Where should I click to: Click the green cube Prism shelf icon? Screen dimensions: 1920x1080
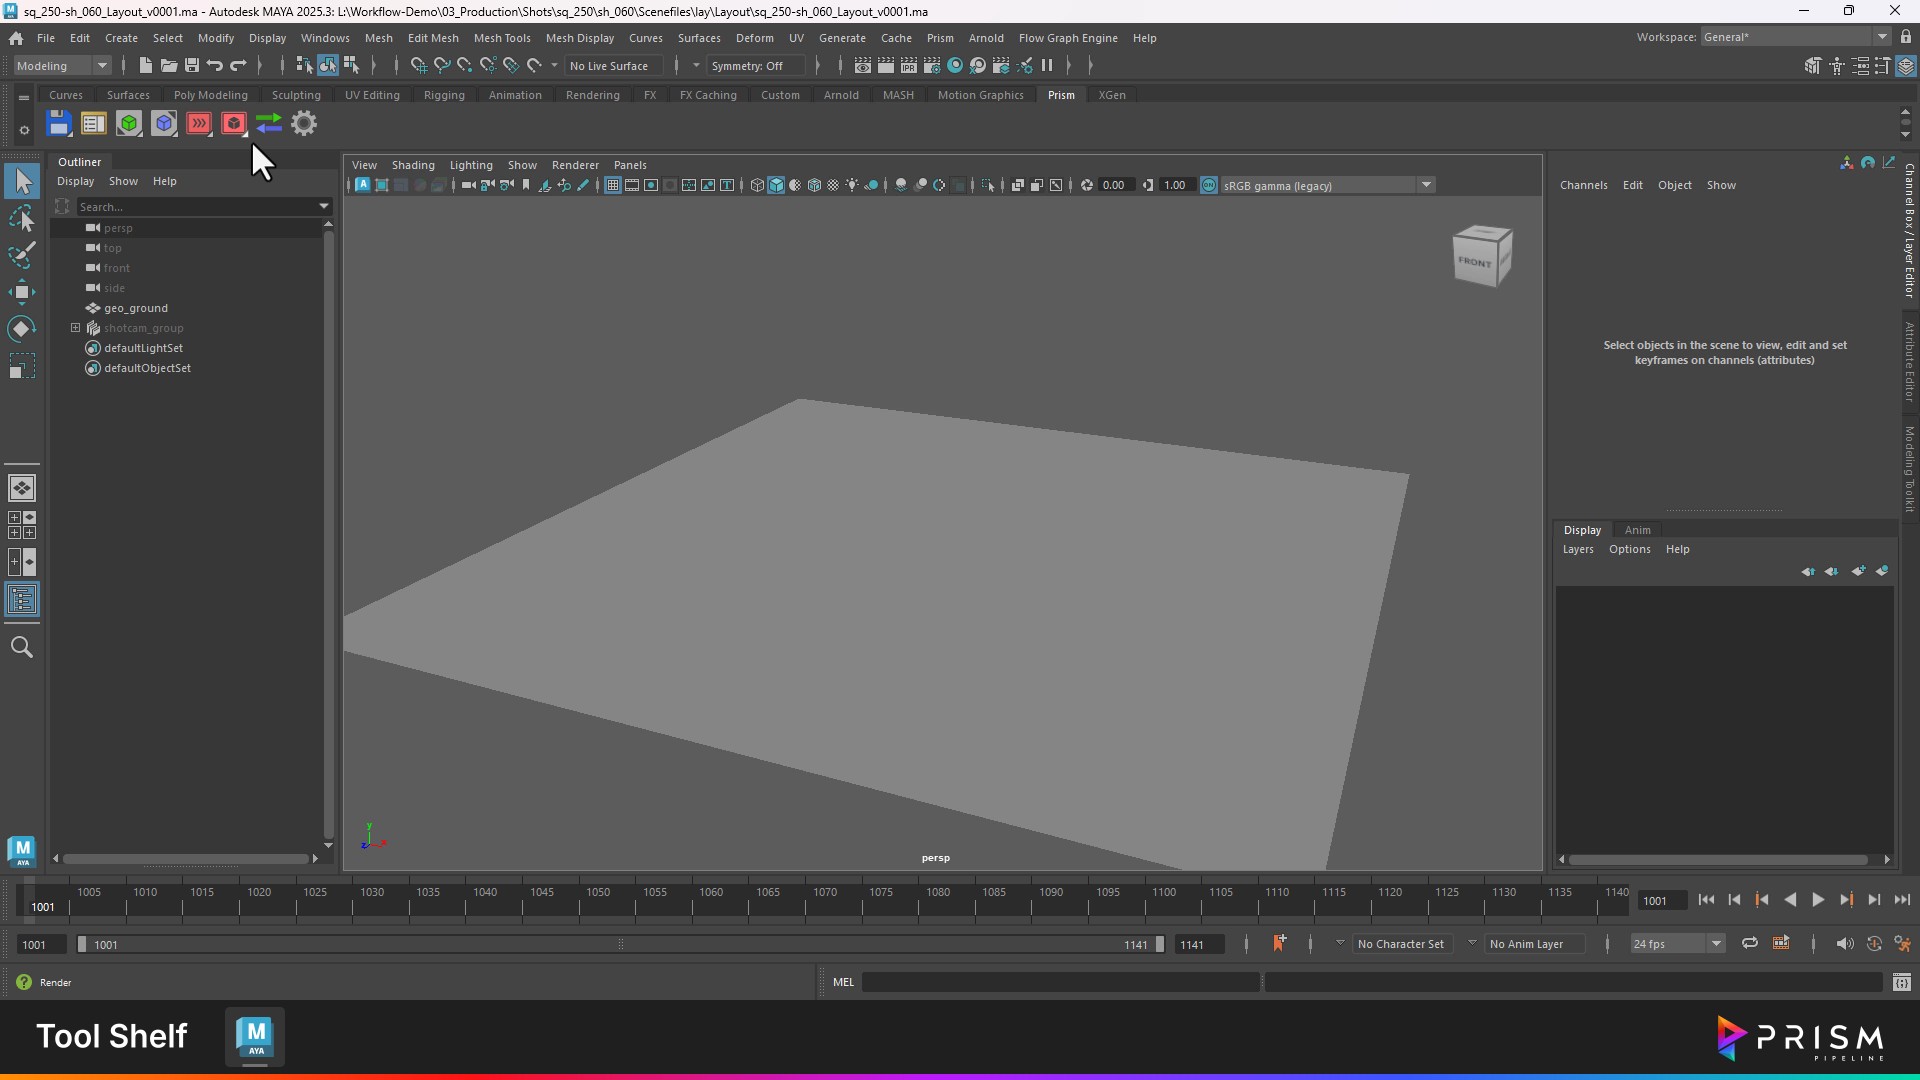tap(129, 124)
